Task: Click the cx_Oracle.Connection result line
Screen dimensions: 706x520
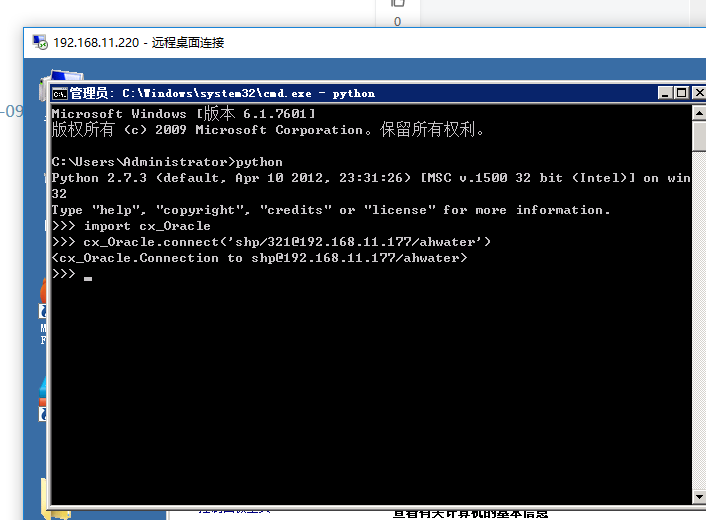Action: pos(259,258)
